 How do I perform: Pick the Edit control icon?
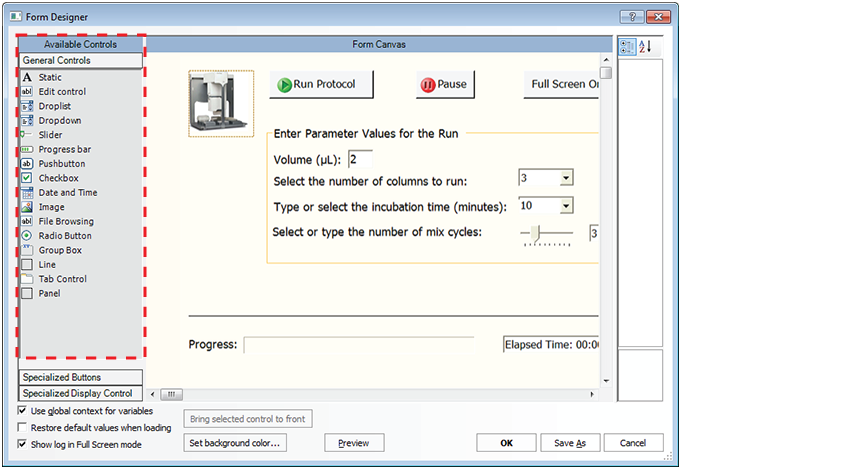click(x=27, y=92)
